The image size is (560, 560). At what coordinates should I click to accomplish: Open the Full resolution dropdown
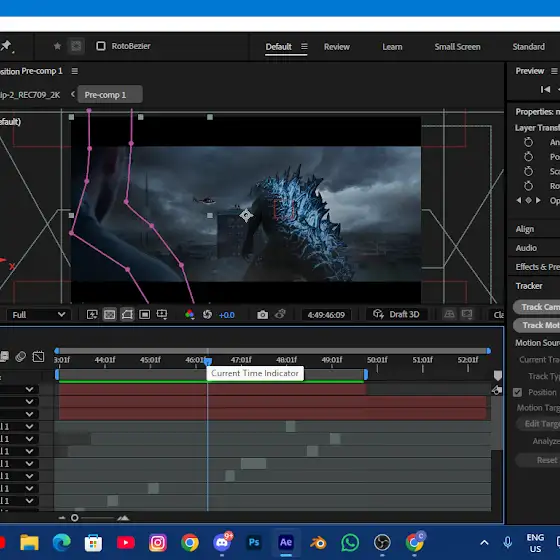pos(39,315)
